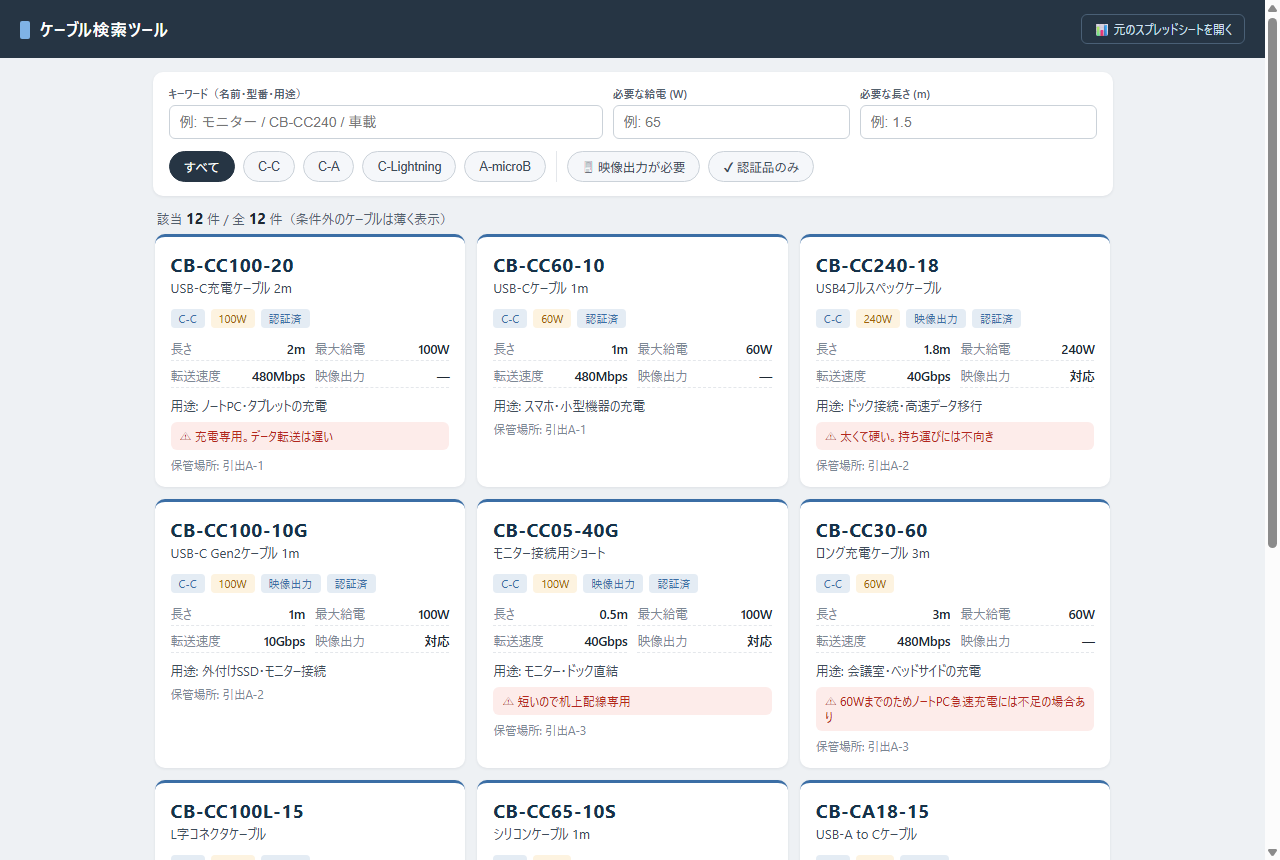Click the 60W badge on CB-CC30-60
This screenshot has height=860, width=1280.
point(875,584)
